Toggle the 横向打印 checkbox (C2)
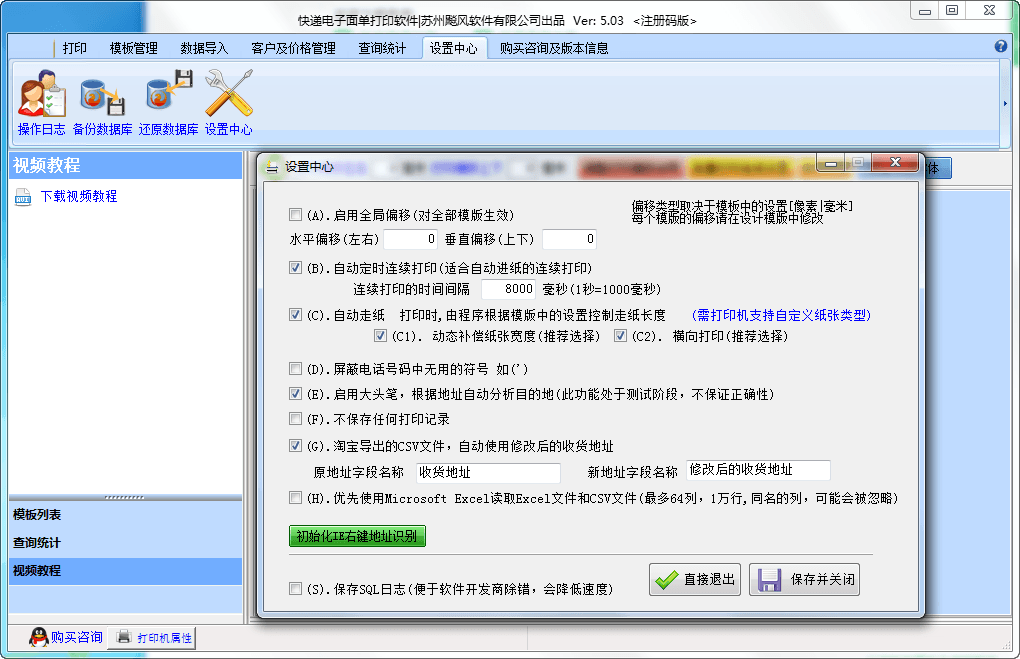The width and height of the screenshot is (1020, 659). click(x=619, y=336)
